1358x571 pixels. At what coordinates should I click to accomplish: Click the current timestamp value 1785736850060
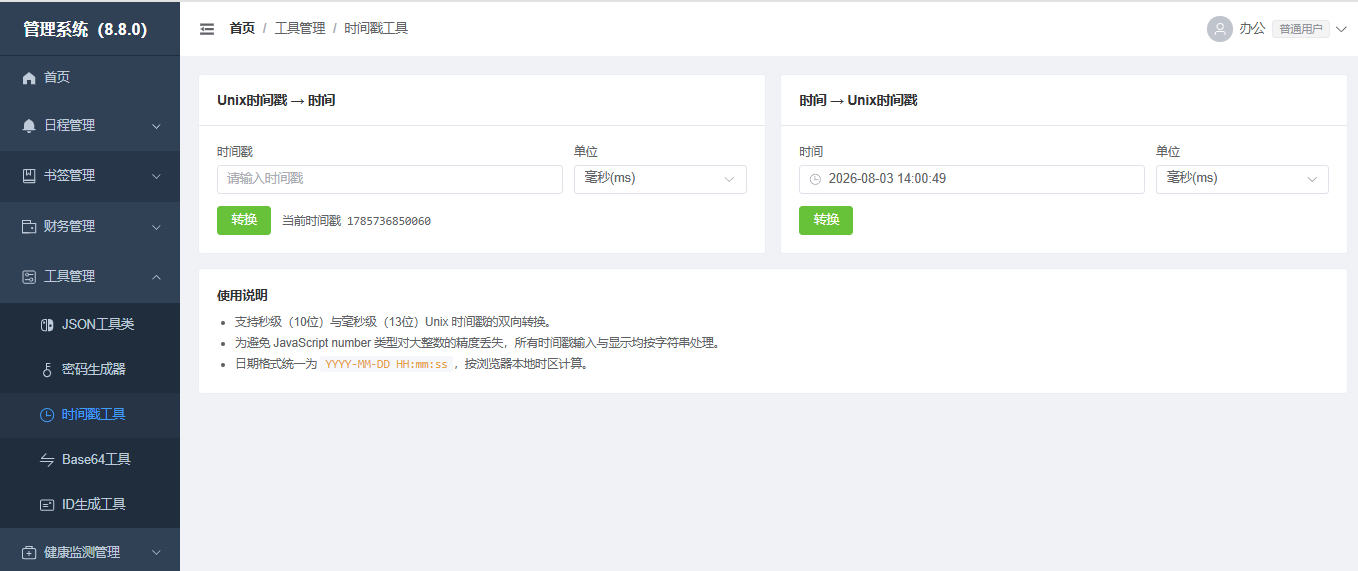389,221
